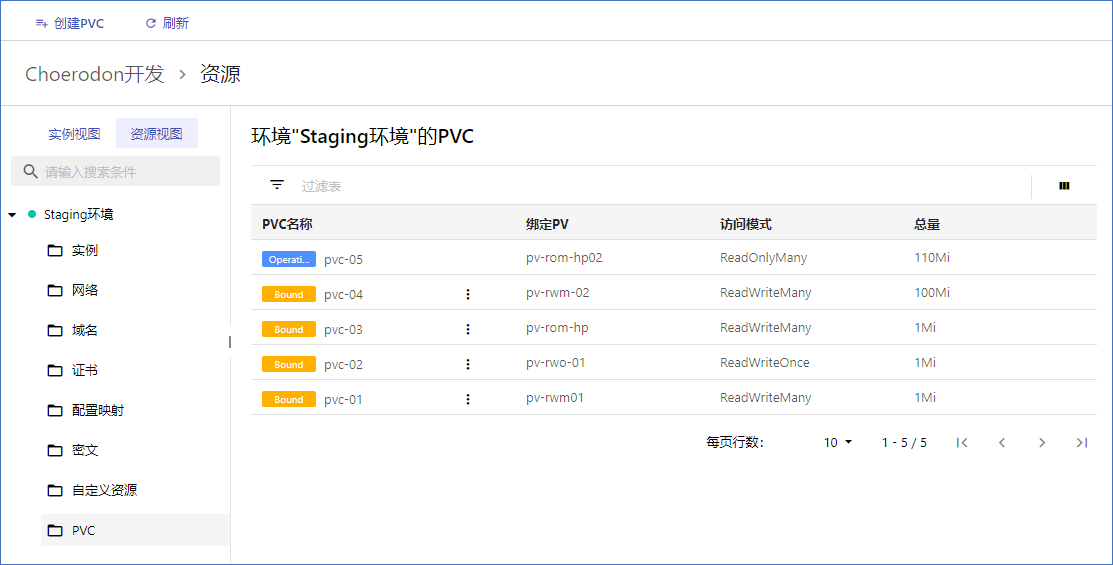Click the 创建PVC button
The height and width of the screenshot is (565, 1113).
coord(70,23)
